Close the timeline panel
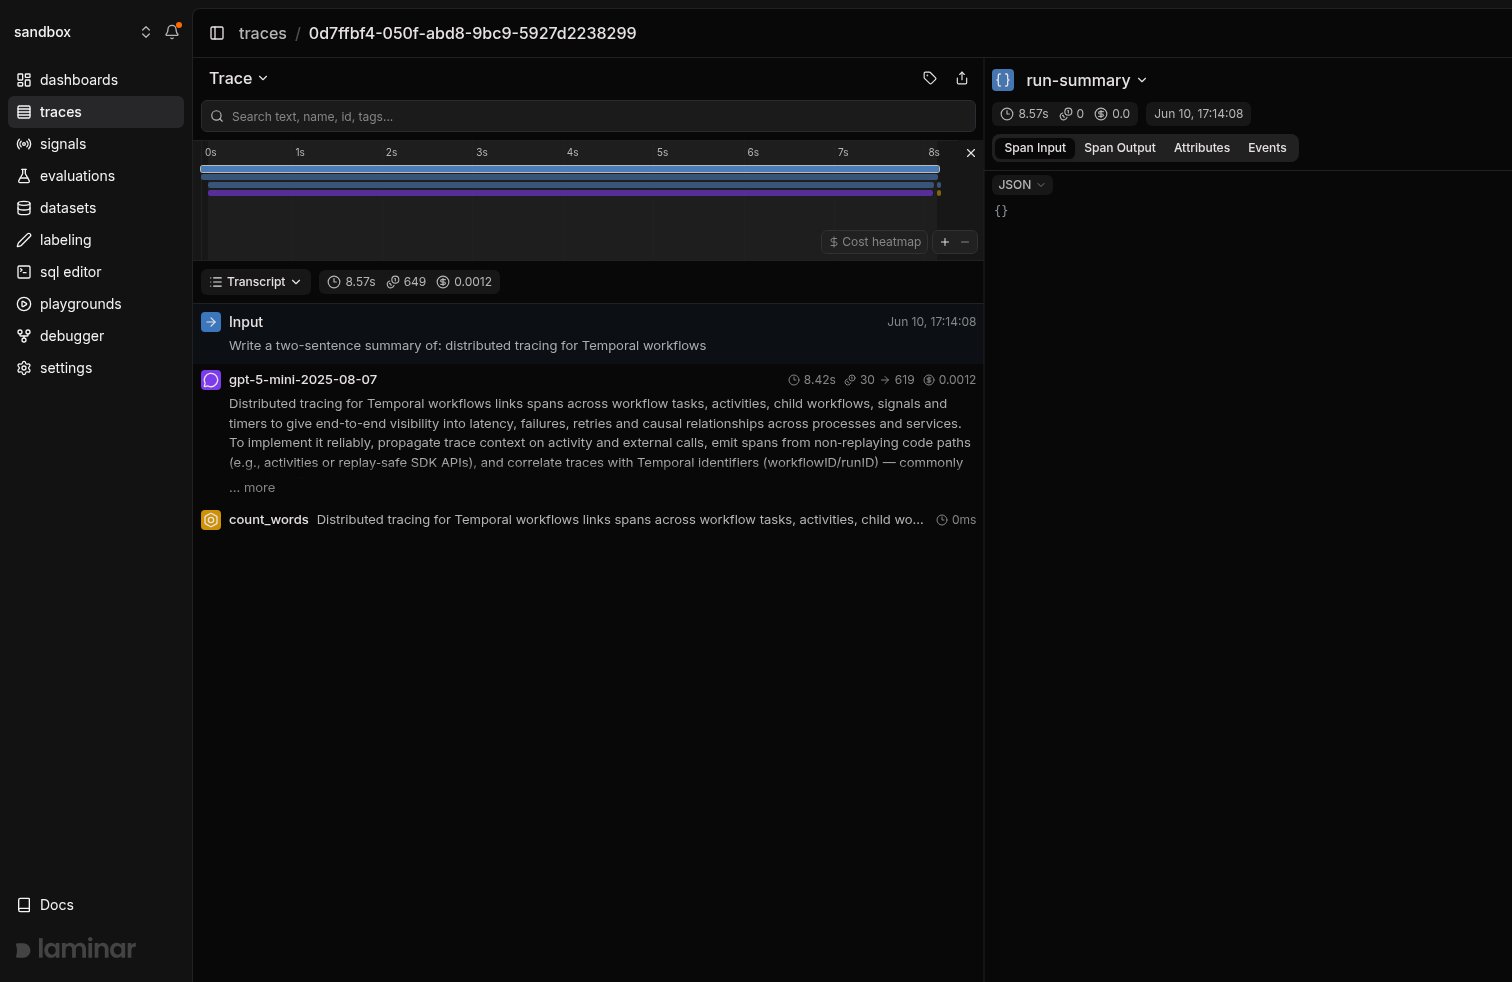 pyautogui.click(x=970, y=153)
